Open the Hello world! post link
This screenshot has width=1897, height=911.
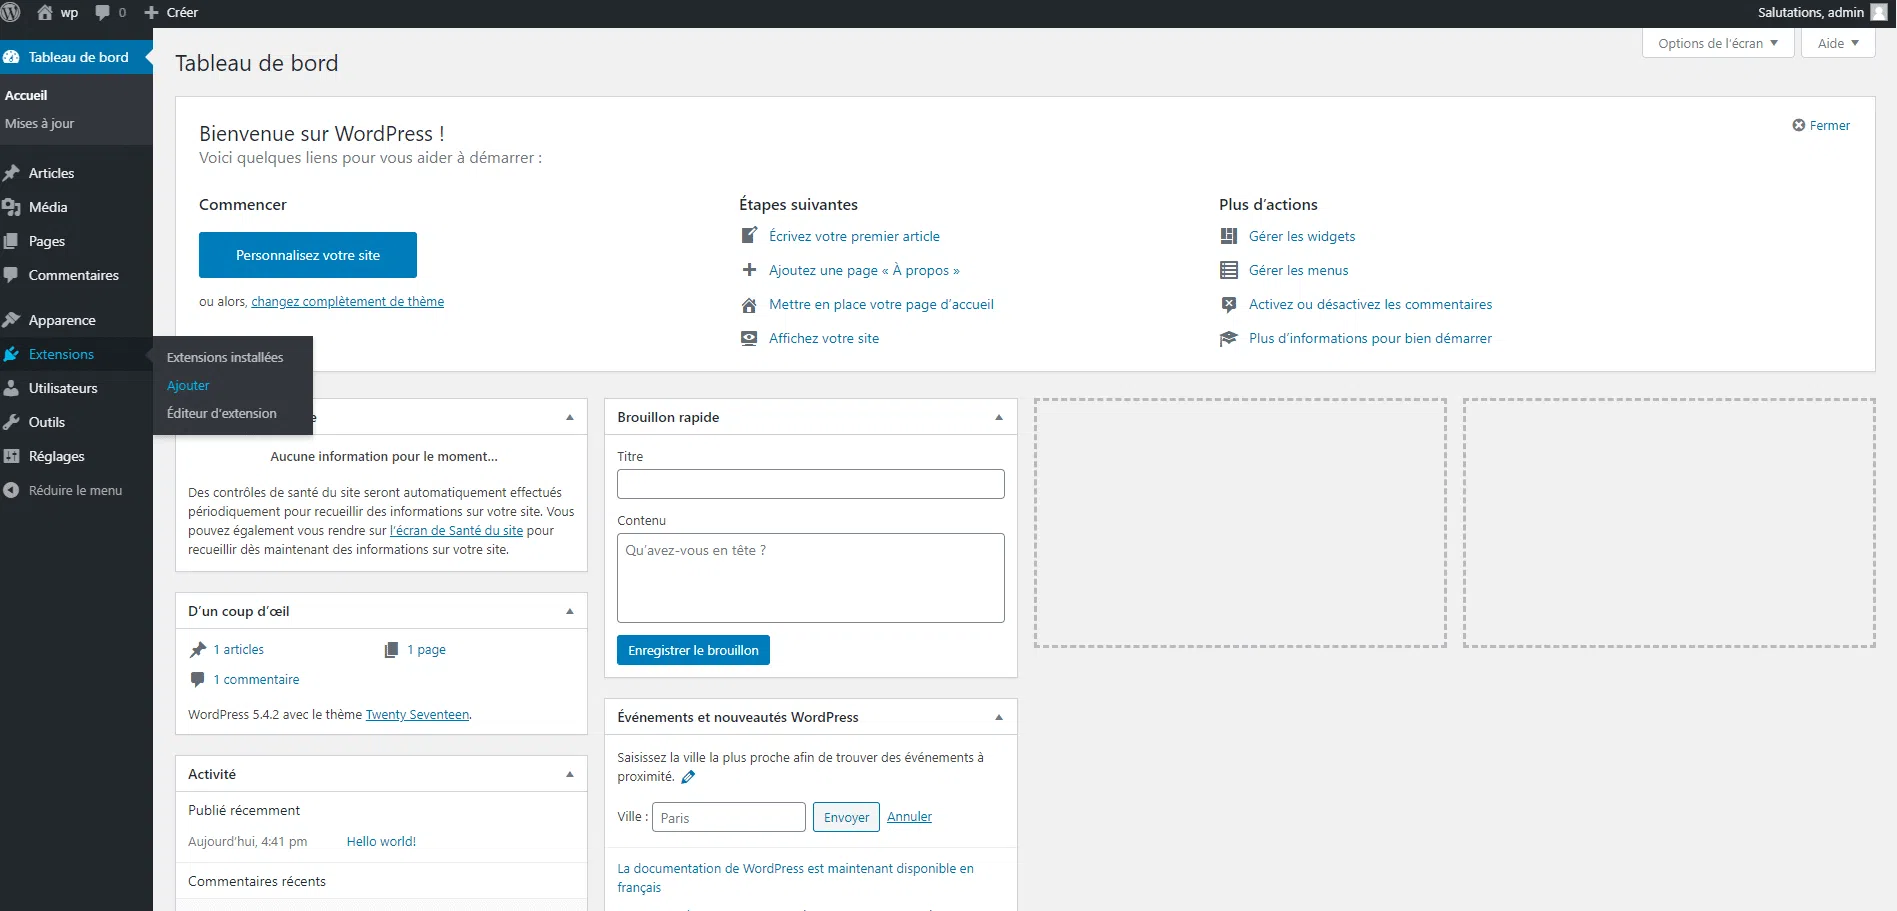coord(381,841)
